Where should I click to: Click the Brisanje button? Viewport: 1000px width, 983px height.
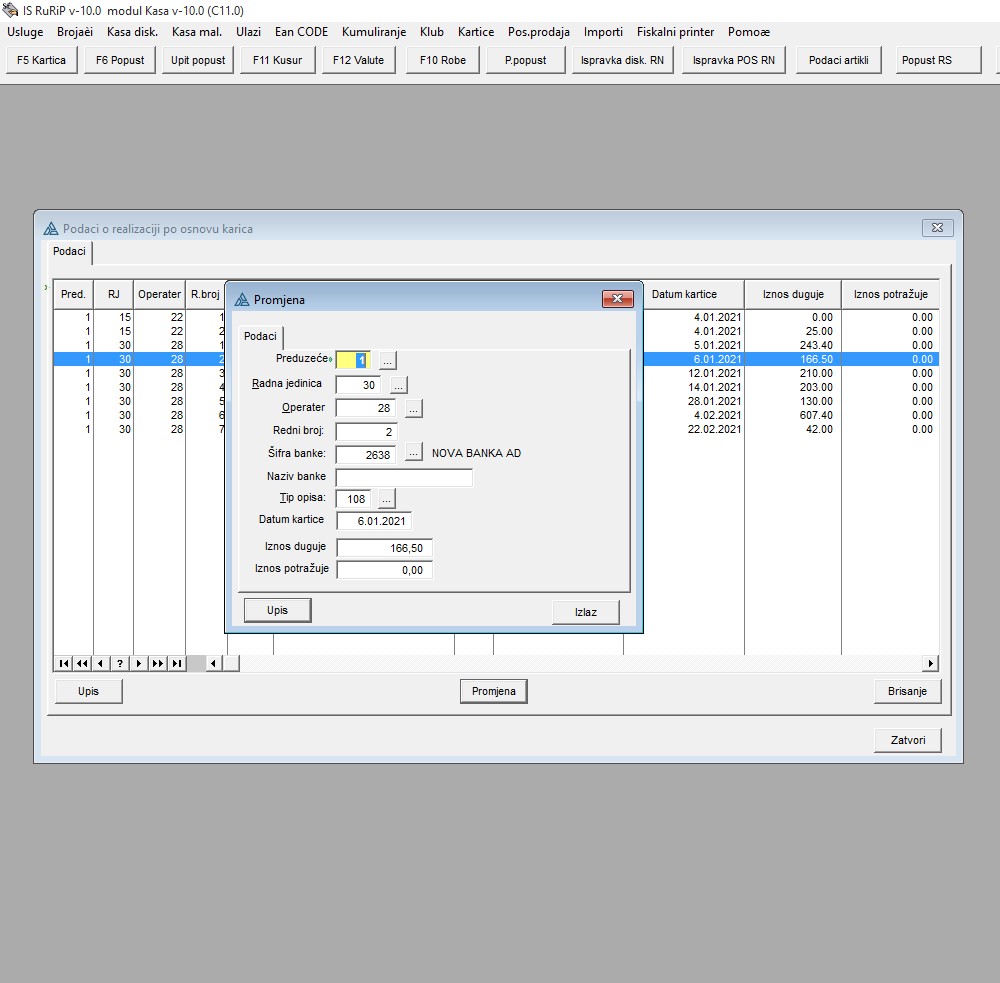point(907,691)
